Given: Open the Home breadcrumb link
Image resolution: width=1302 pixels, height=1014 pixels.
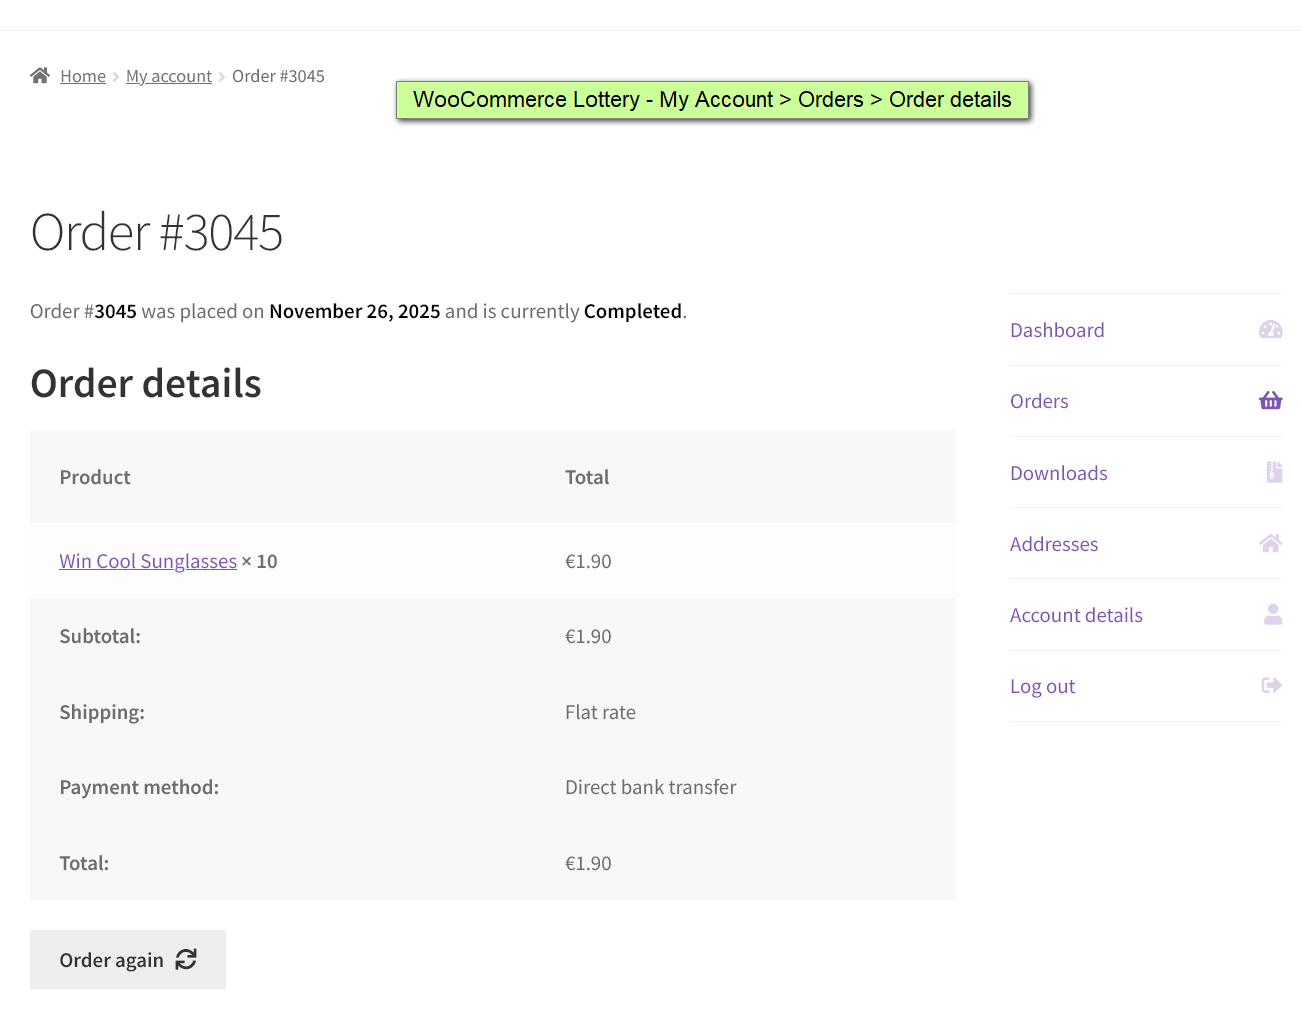Looking at the screenshot, I should coord(83,76).
